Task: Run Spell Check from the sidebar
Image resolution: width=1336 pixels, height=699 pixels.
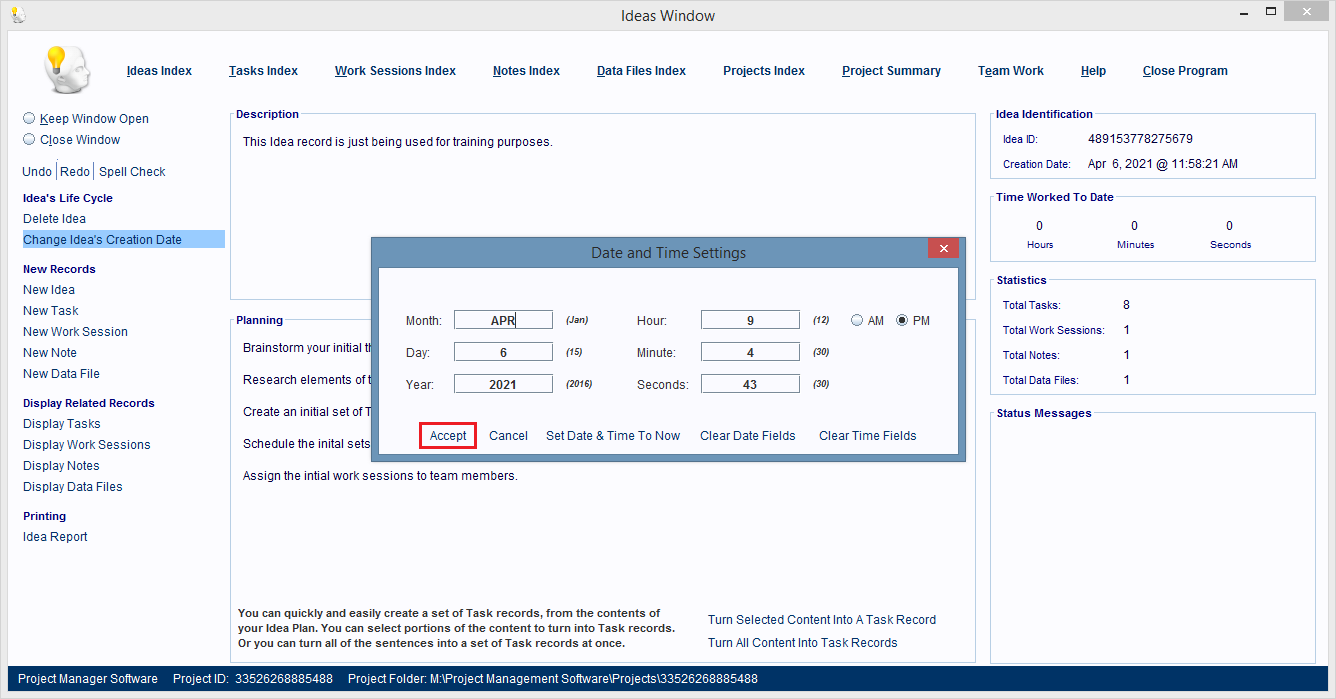Action: (132, 171)
